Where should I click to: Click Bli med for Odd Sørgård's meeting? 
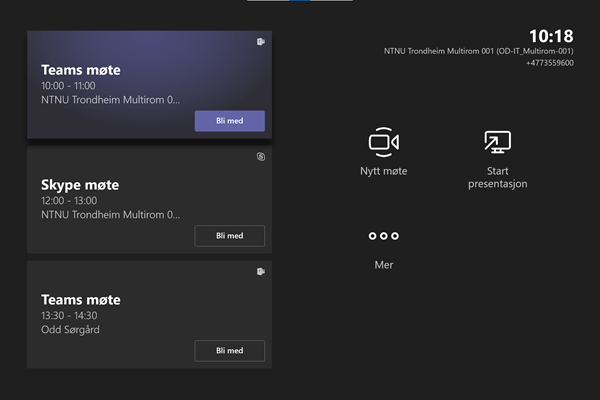(230, 351)
